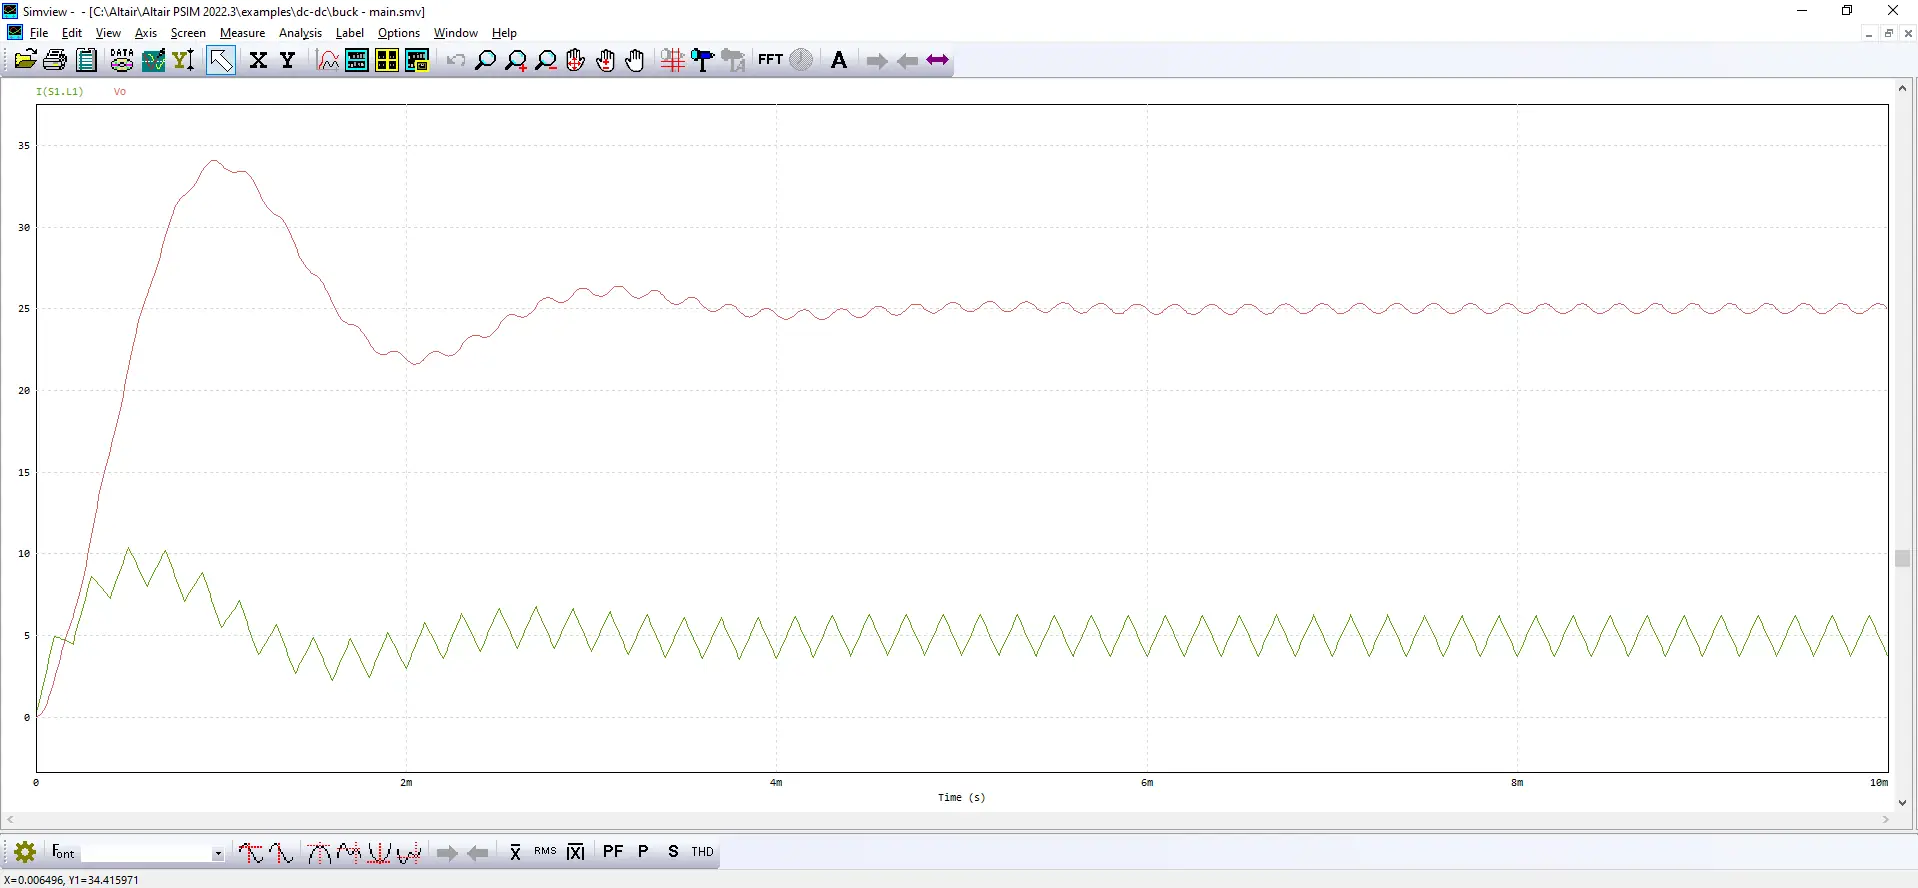The image size is (1918, 888).
Task: Click the sixth red measure curve icon
Action: pyautogui.click(x=409, y=852)
